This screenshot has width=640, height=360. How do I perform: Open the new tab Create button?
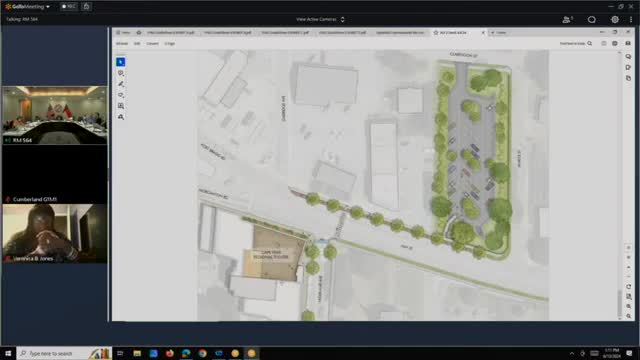pos(499,33)
